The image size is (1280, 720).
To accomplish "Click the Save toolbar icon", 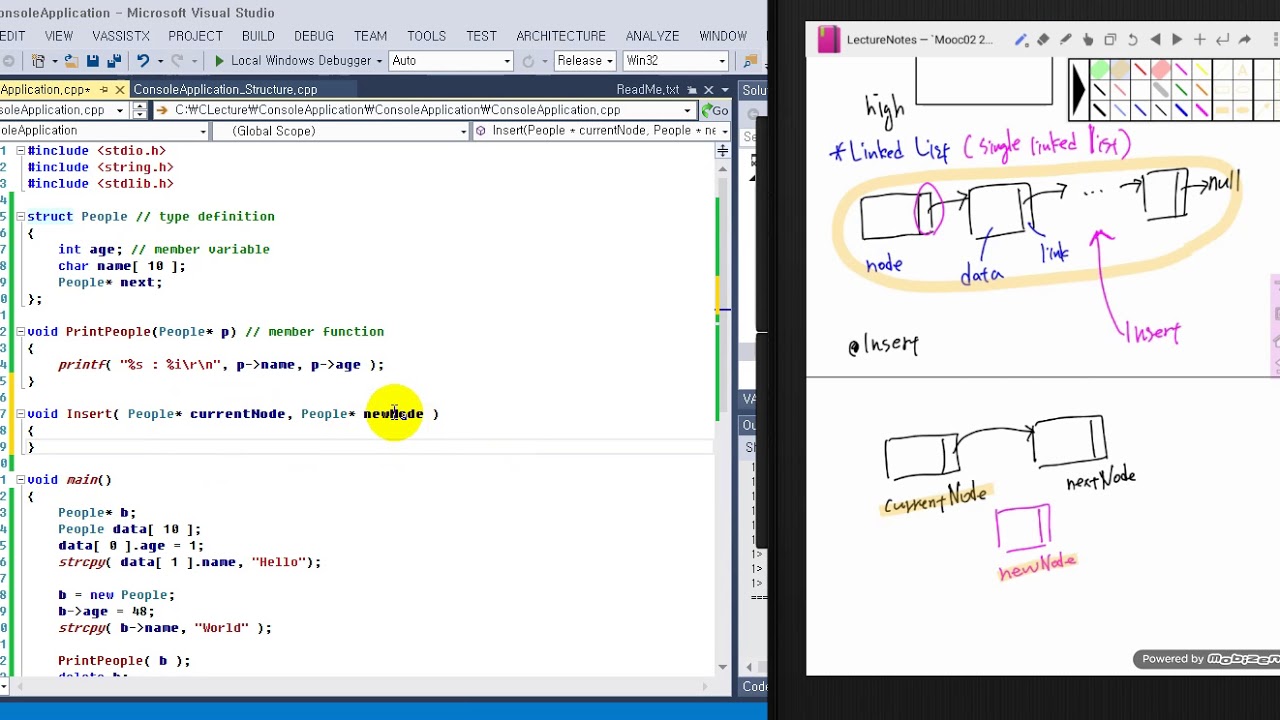I will [x=92, y=61].
